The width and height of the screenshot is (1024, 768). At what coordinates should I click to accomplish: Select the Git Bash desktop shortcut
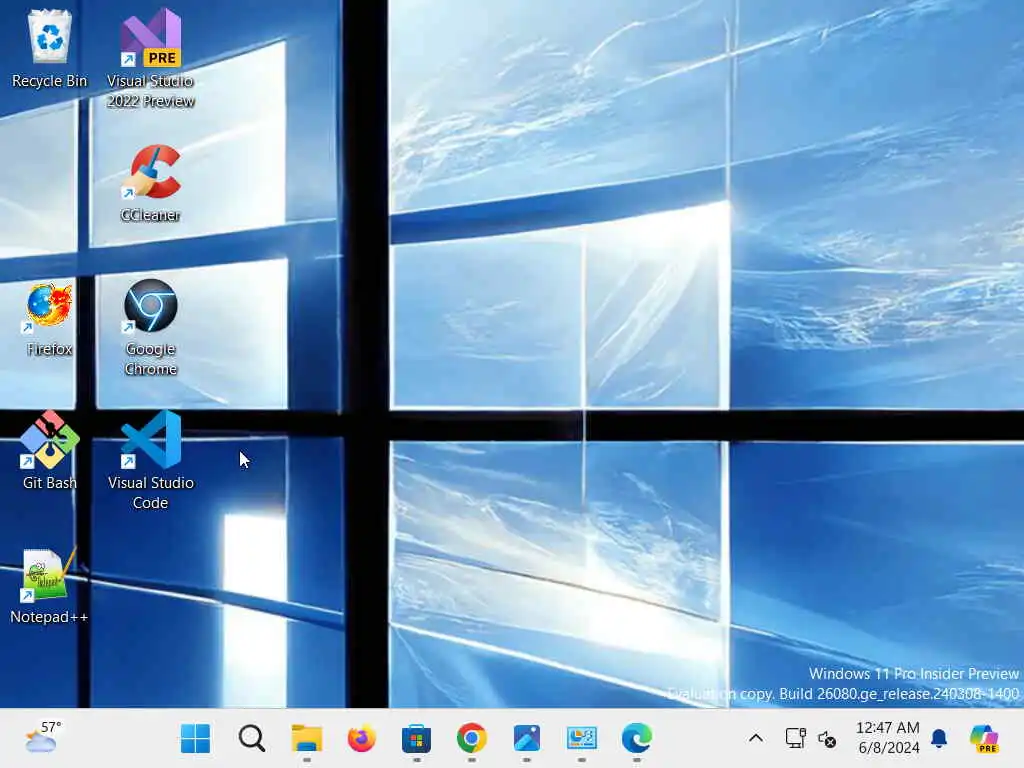[x=50, y=451]
